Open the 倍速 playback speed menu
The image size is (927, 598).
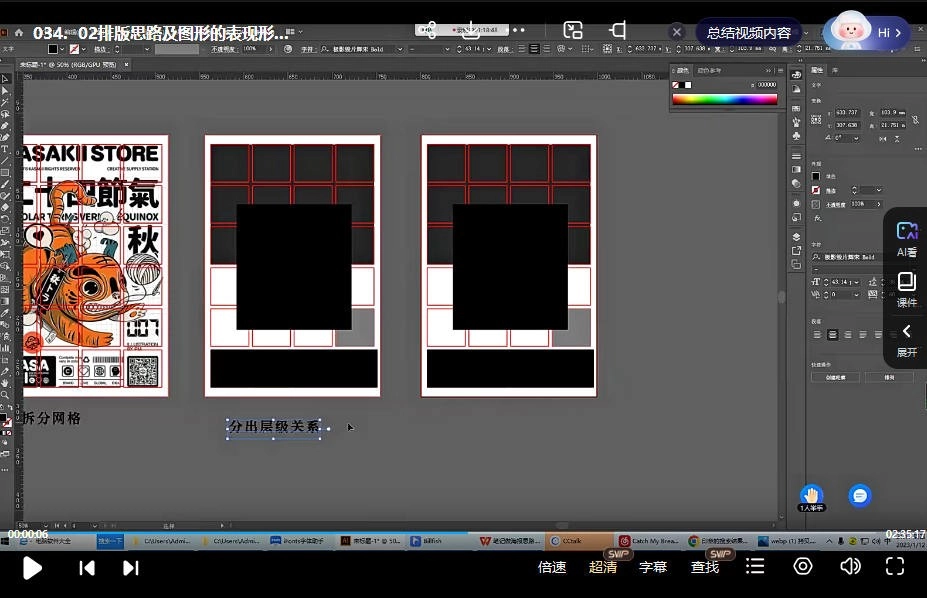point(552,567)
